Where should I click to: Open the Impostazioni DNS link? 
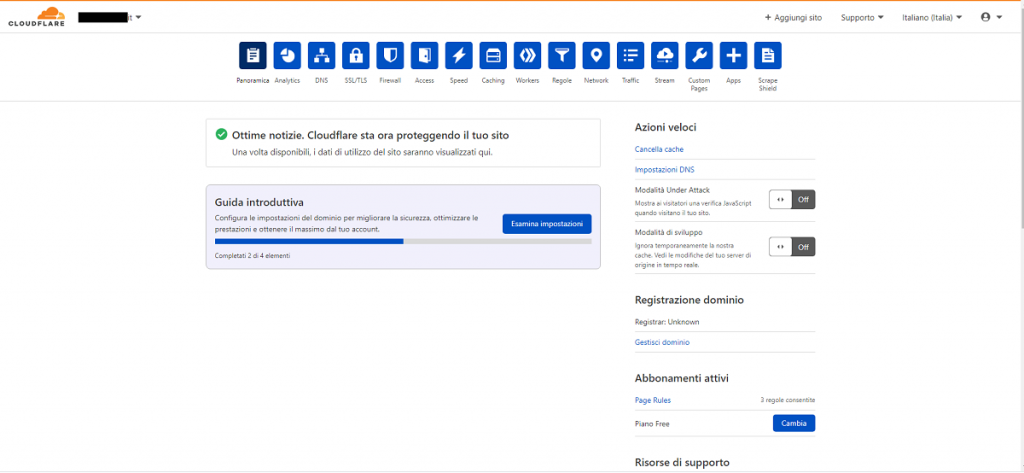pyautogui.click(x=664, y=169)
